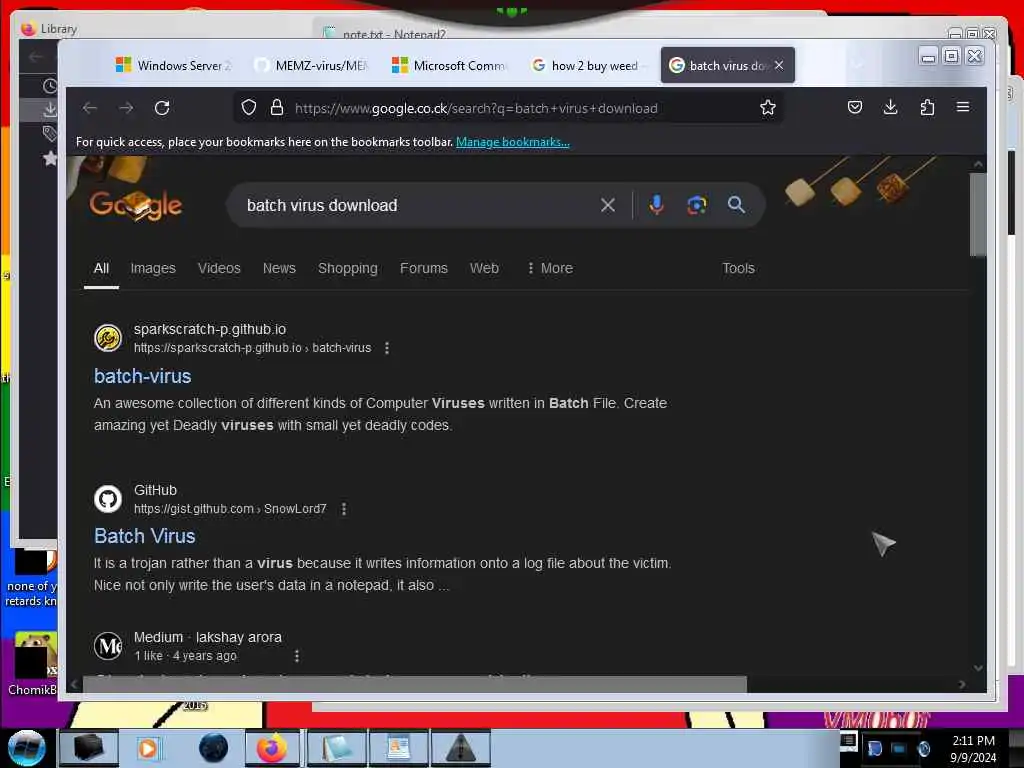Select Downloads icon in Library sidebar

[50, 110]
